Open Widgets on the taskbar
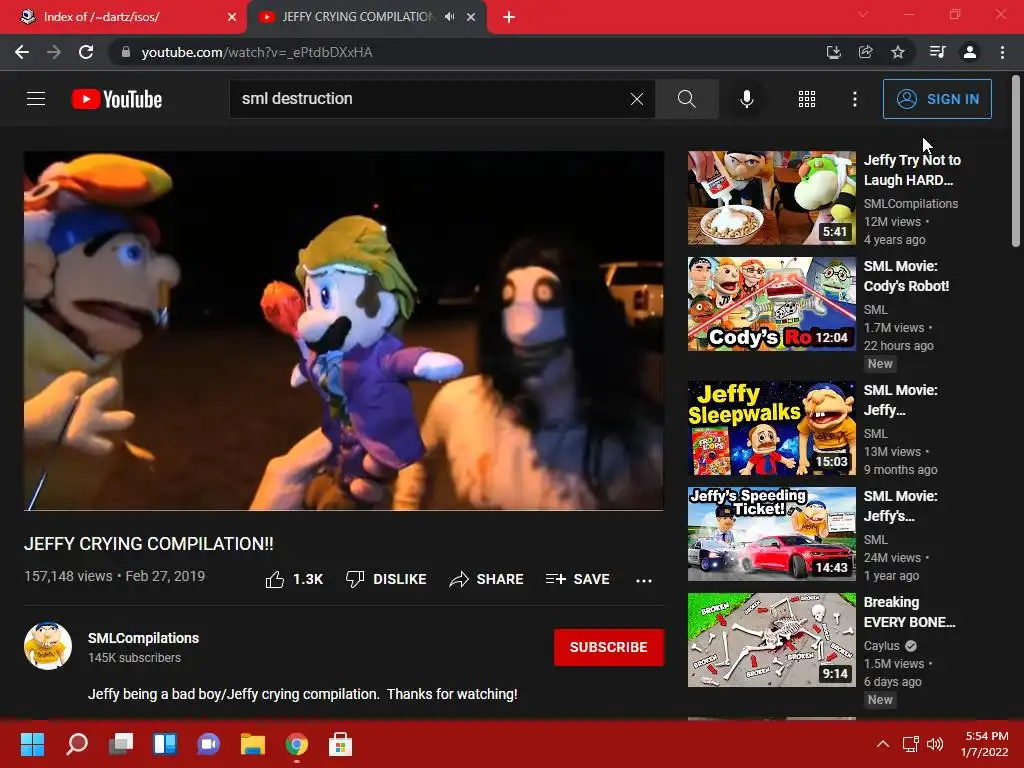The image size is (1024, 768). point(165,744)
